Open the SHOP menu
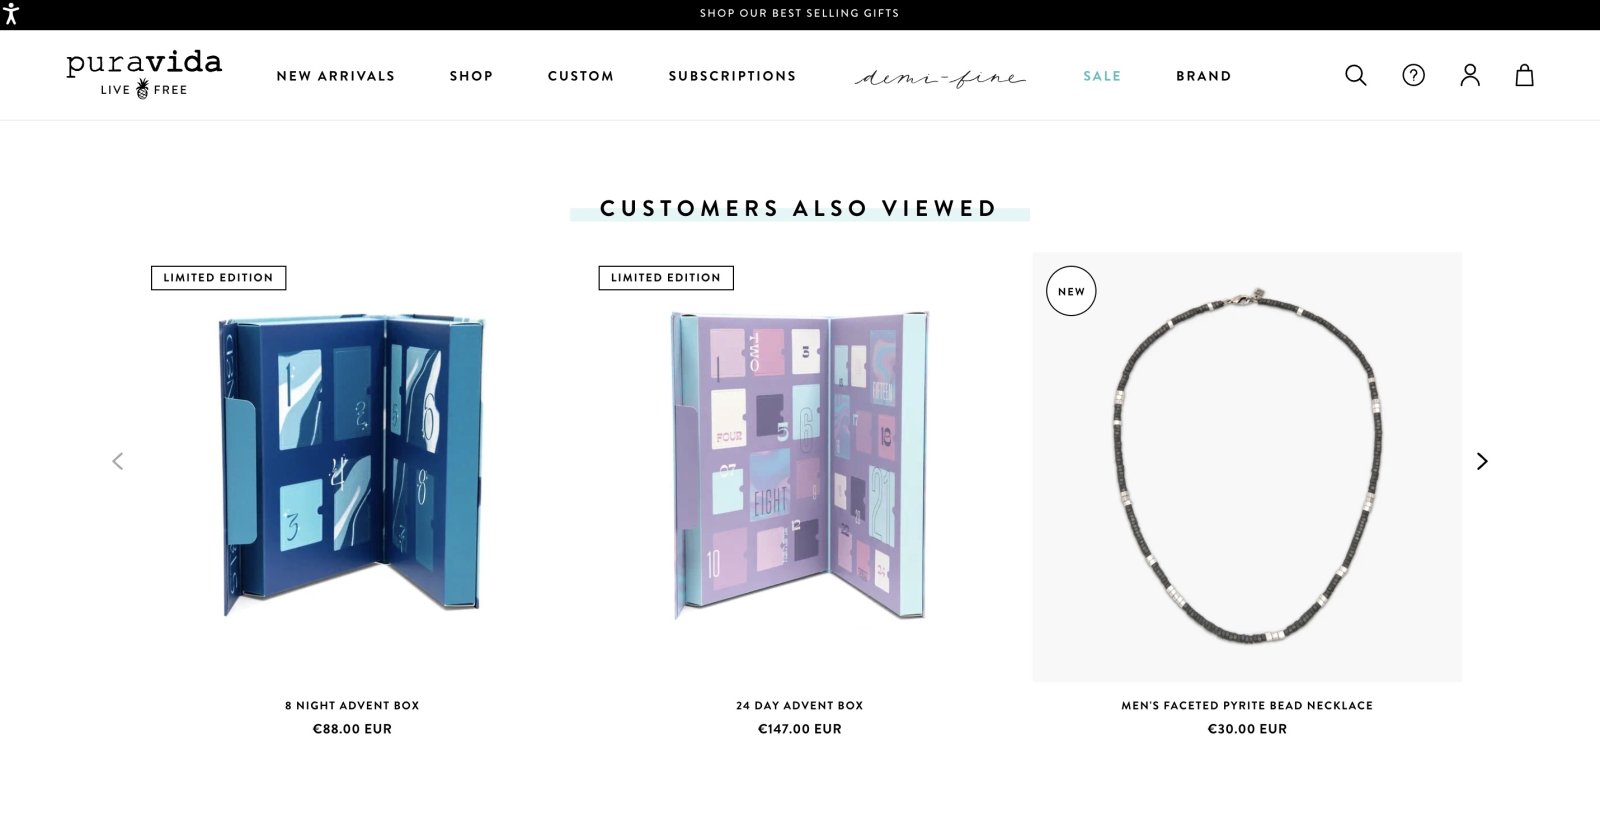Image resolution: width=1600 pixels, height=819 pixels. 471,75
